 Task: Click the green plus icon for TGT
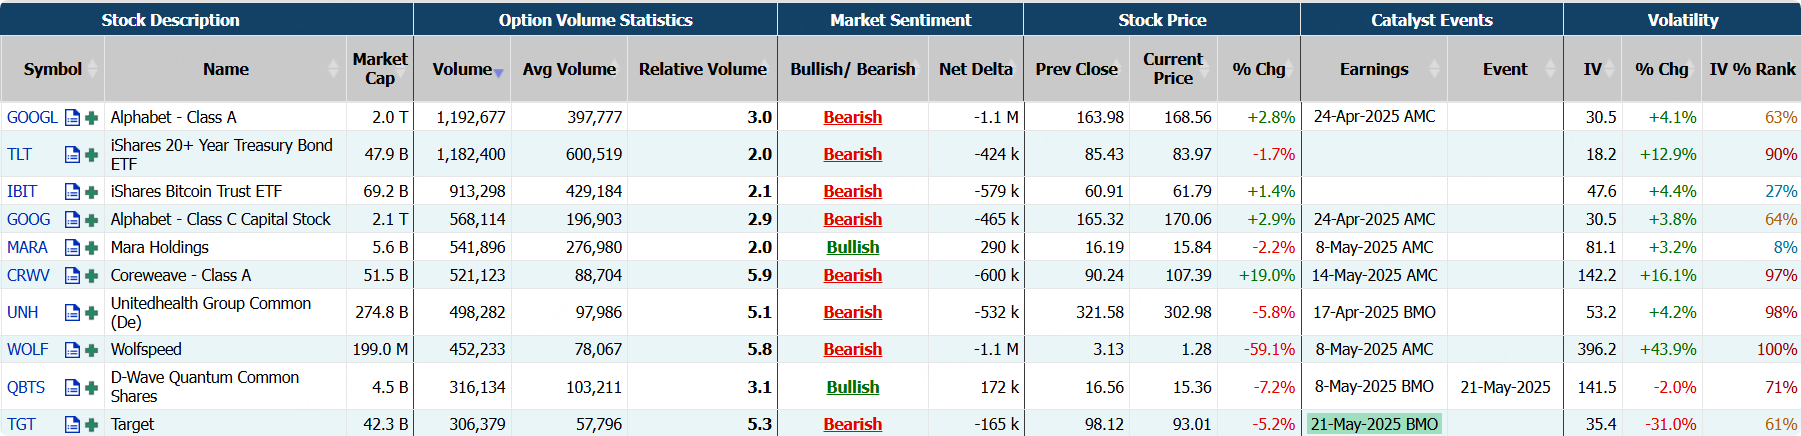92,425
